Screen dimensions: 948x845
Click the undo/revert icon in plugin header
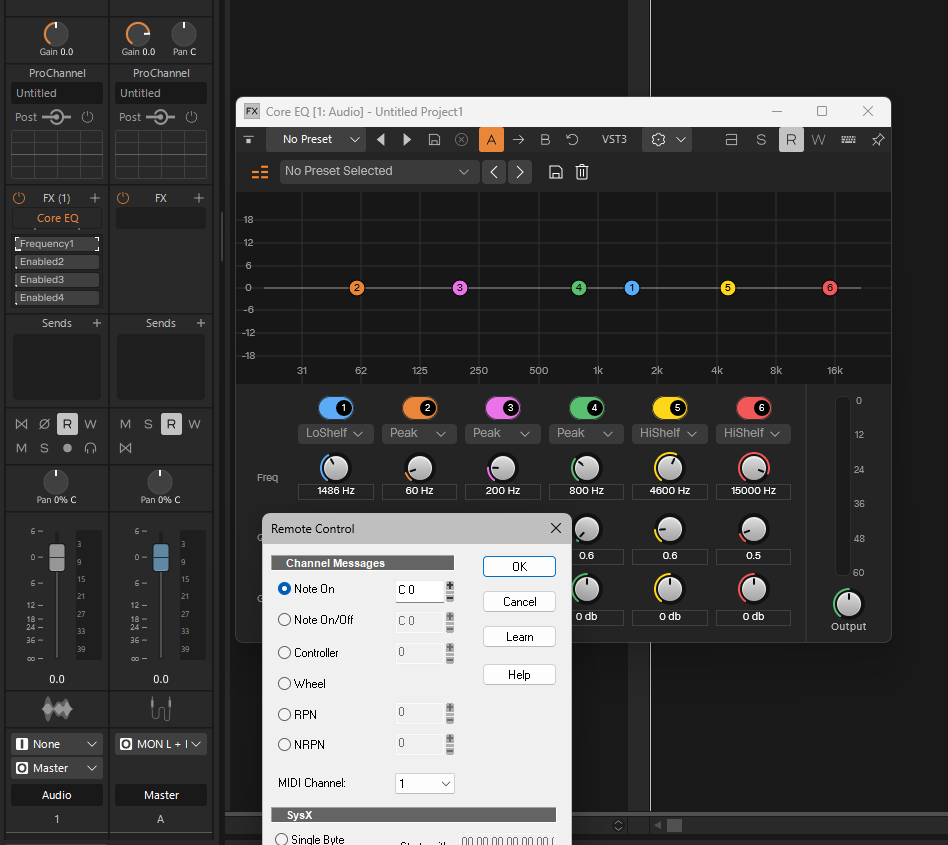(x=572, y=140)
